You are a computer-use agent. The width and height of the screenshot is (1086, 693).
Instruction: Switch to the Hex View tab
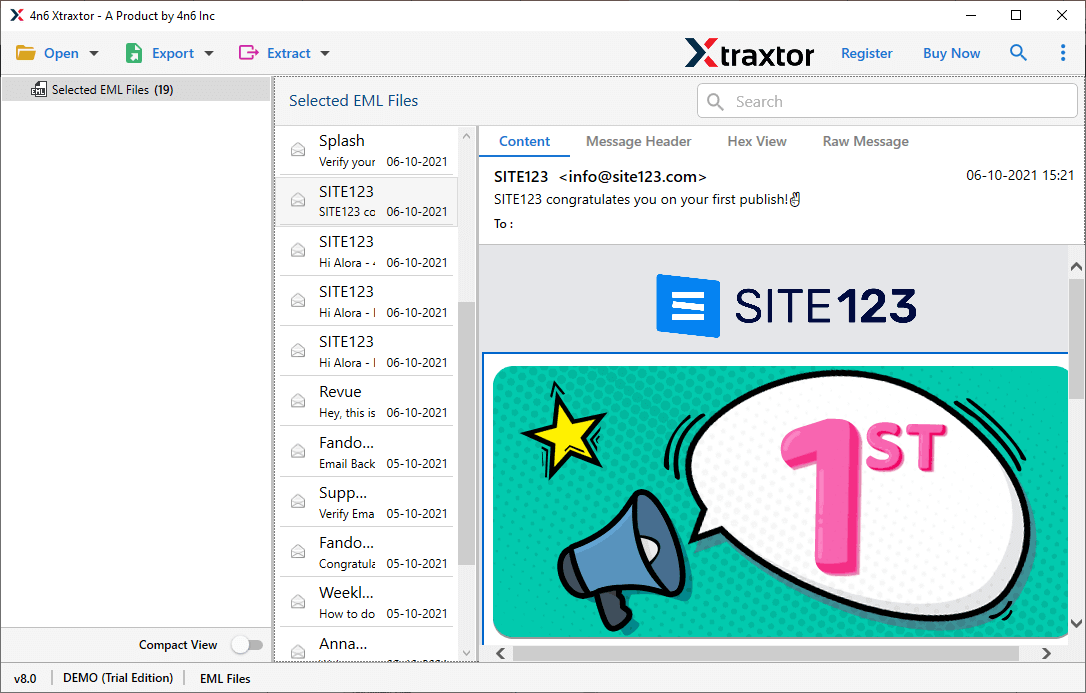click(x=756, y=141)
